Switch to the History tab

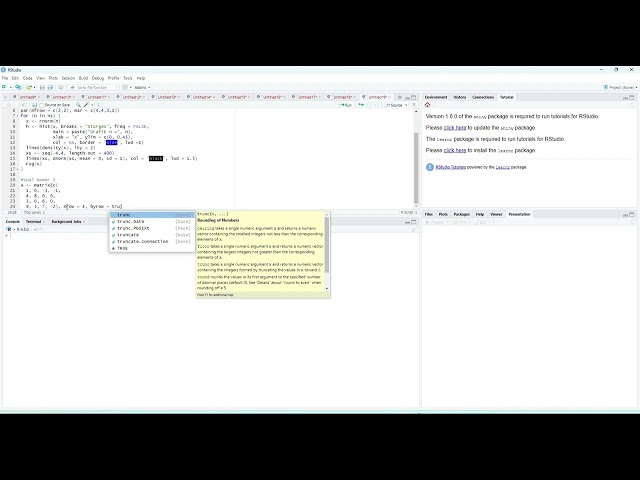coord(460,97)
